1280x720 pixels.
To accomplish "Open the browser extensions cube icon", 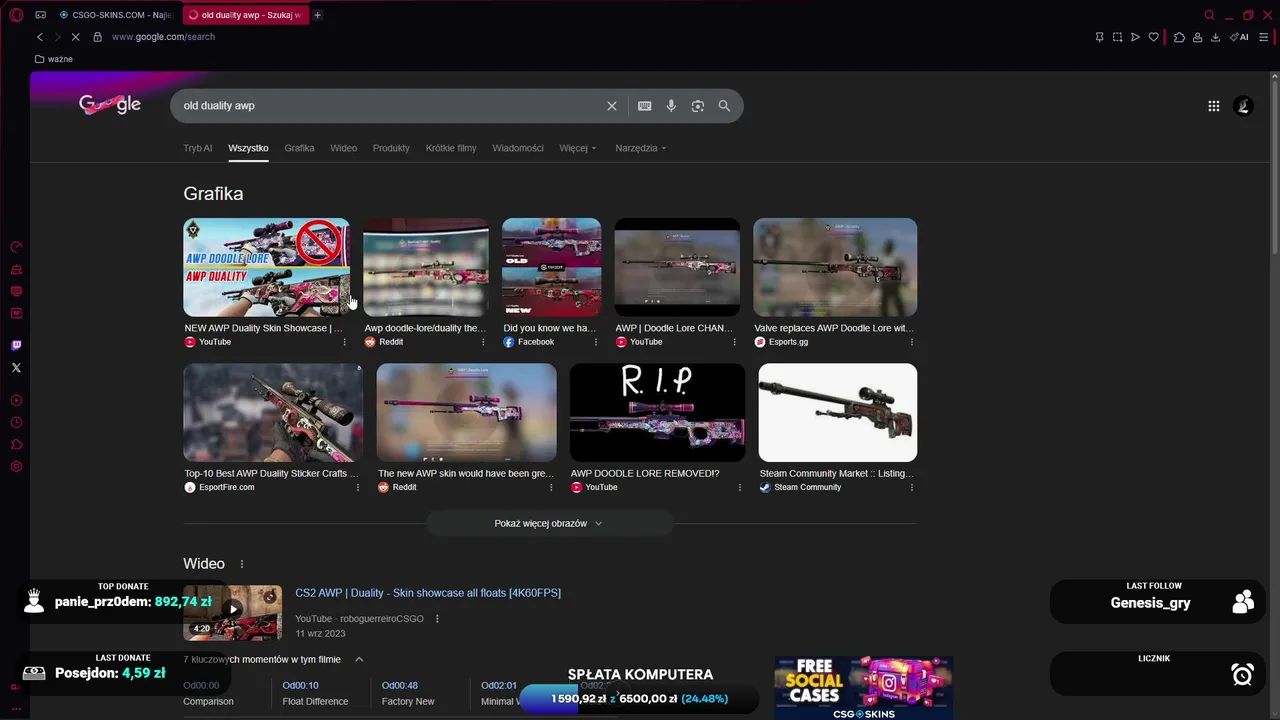I will [1179, 37].
